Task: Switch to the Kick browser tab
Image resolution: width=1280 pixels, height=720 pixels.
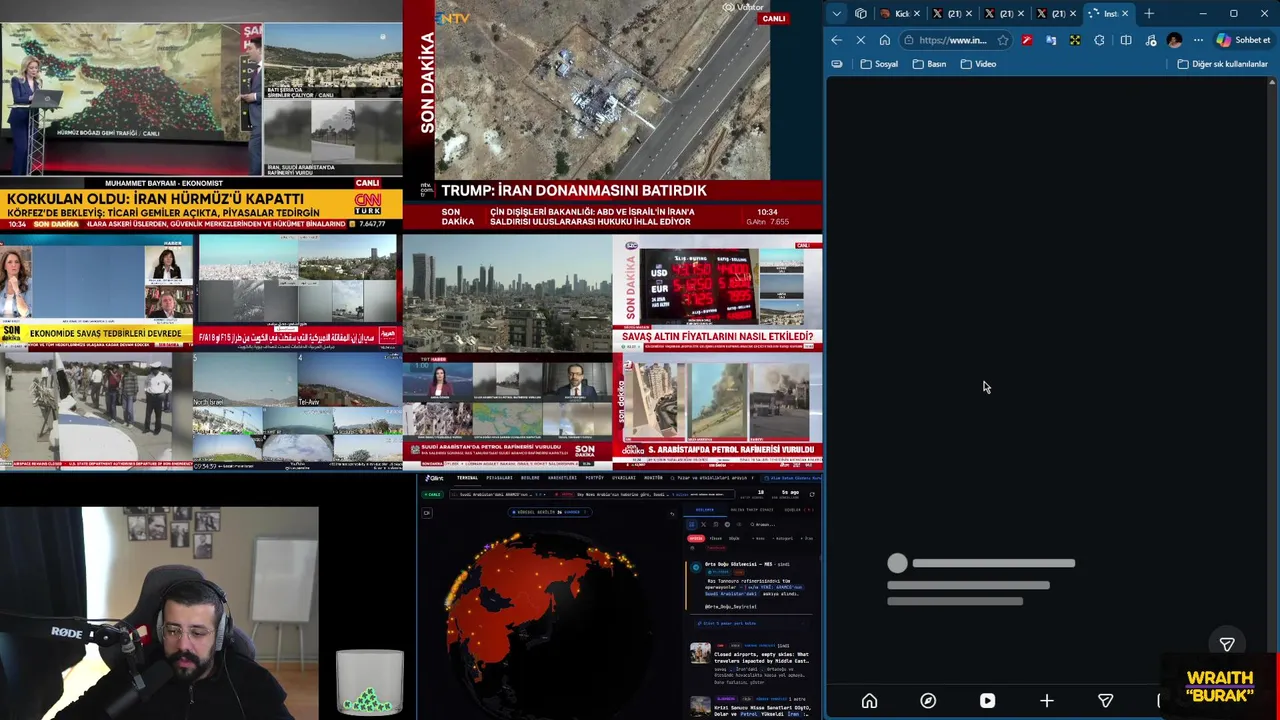Action: click(x=901, y=13)
